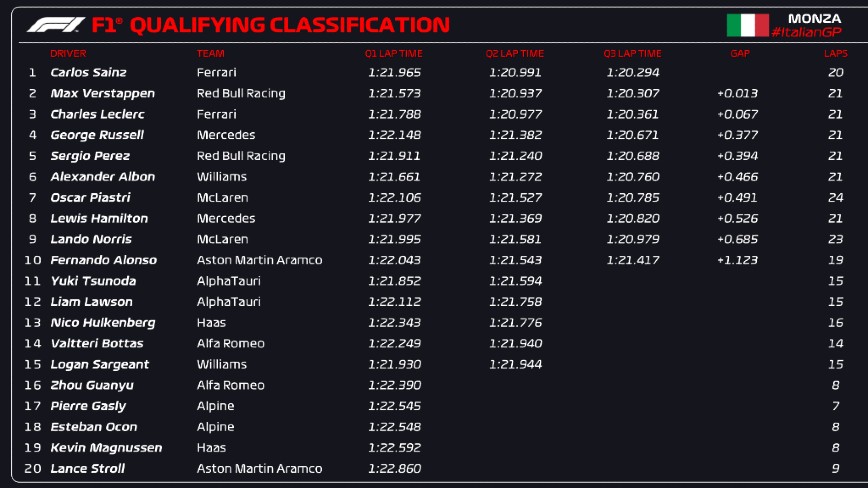Click the Q2 LAP TIME header
Image resolution: width=868 pixels, height=488 pixels.
[515, 53]
